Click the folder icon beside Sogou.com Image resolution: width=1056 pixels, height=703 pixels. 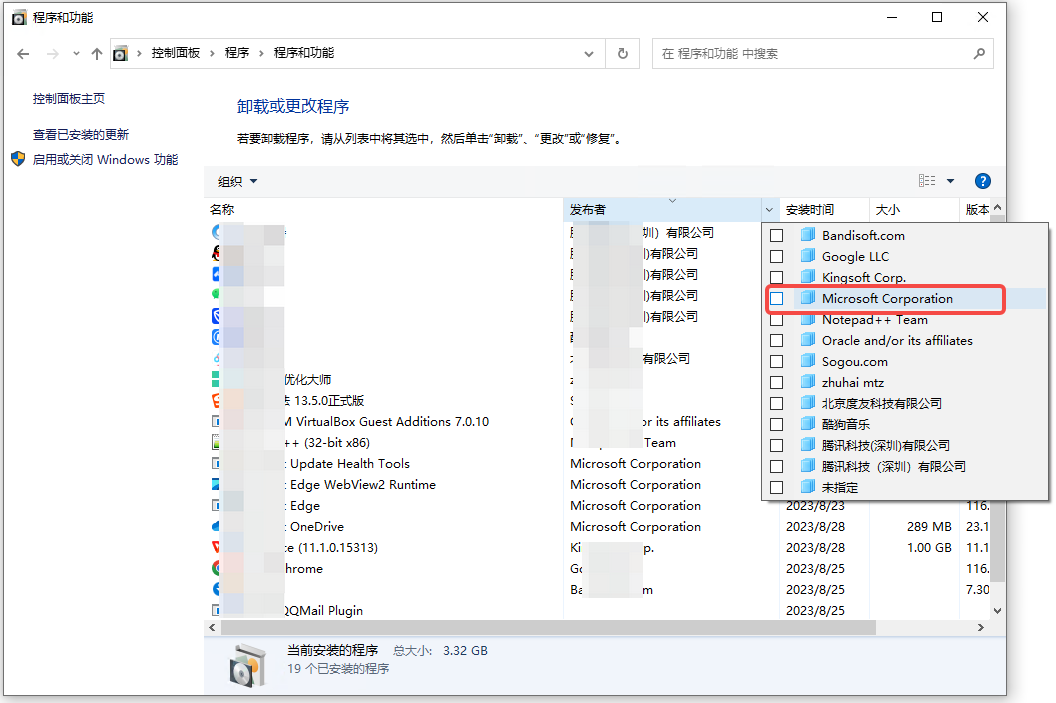click(x=807, y=361)
